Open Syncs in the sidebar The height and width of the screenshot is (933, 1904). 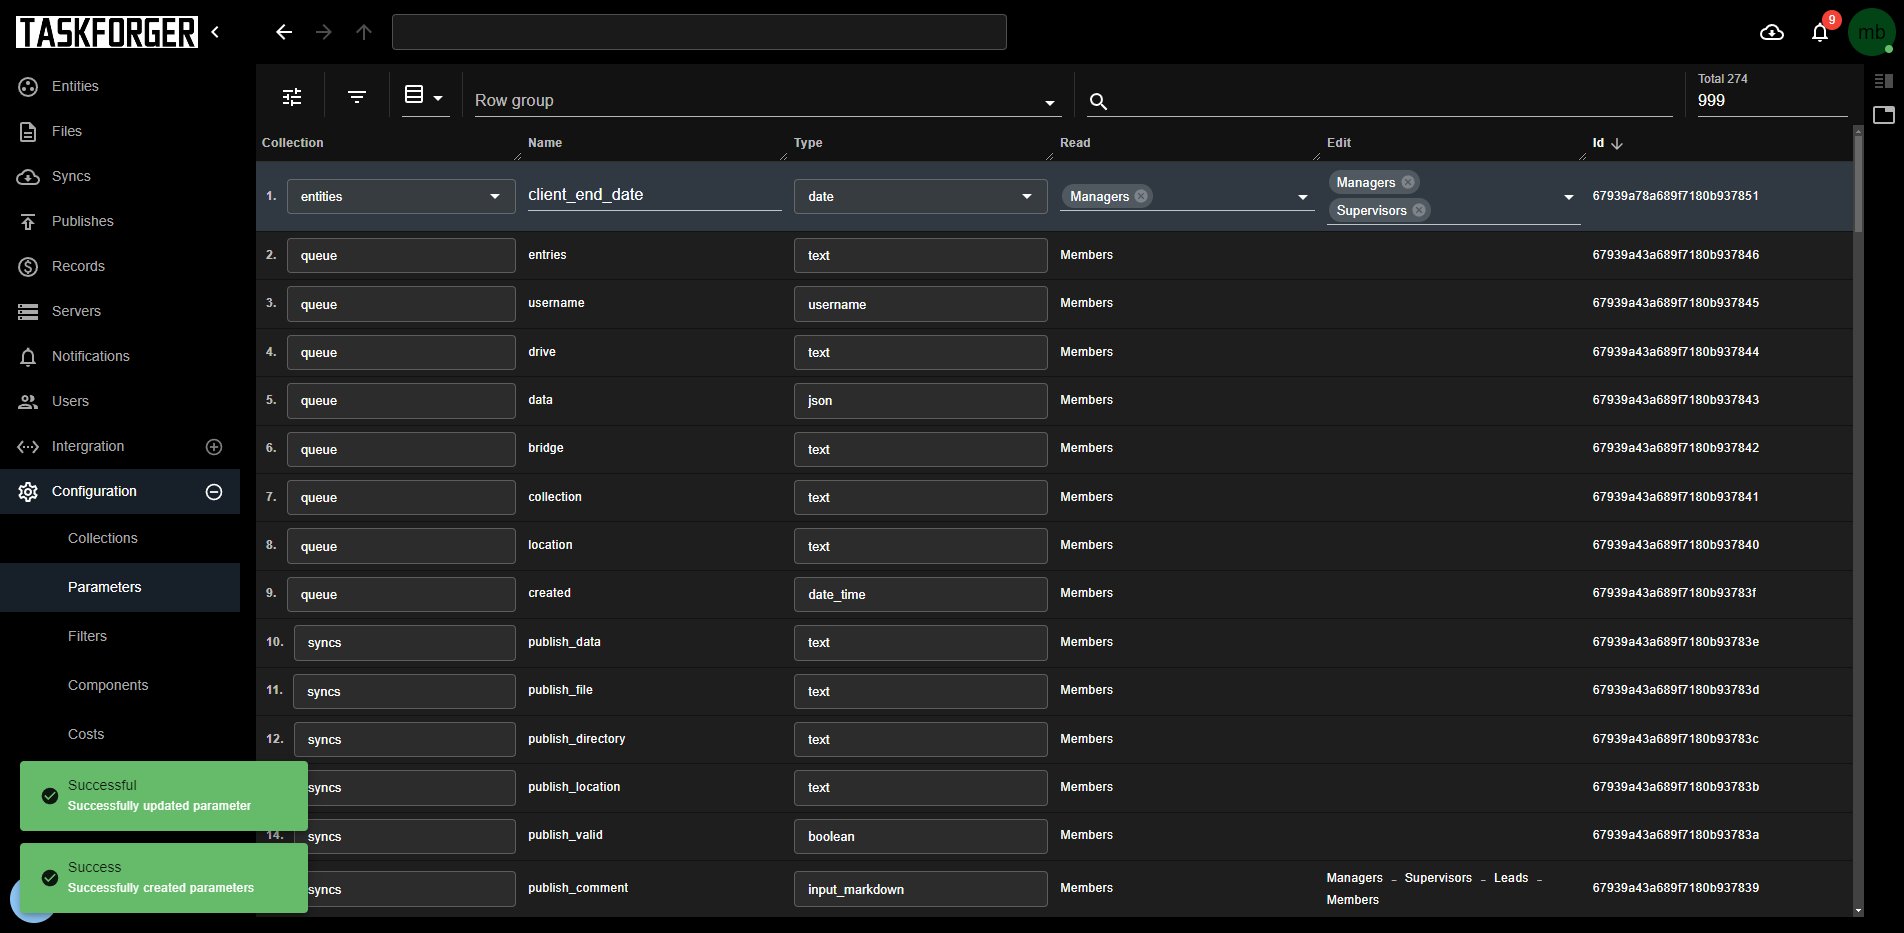click(x=120, y=176)
